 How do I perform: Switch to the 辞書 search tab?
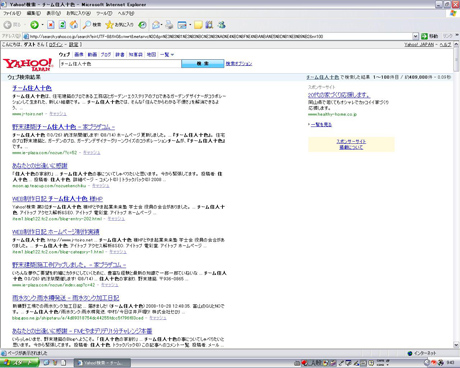(x=120, y=54)
